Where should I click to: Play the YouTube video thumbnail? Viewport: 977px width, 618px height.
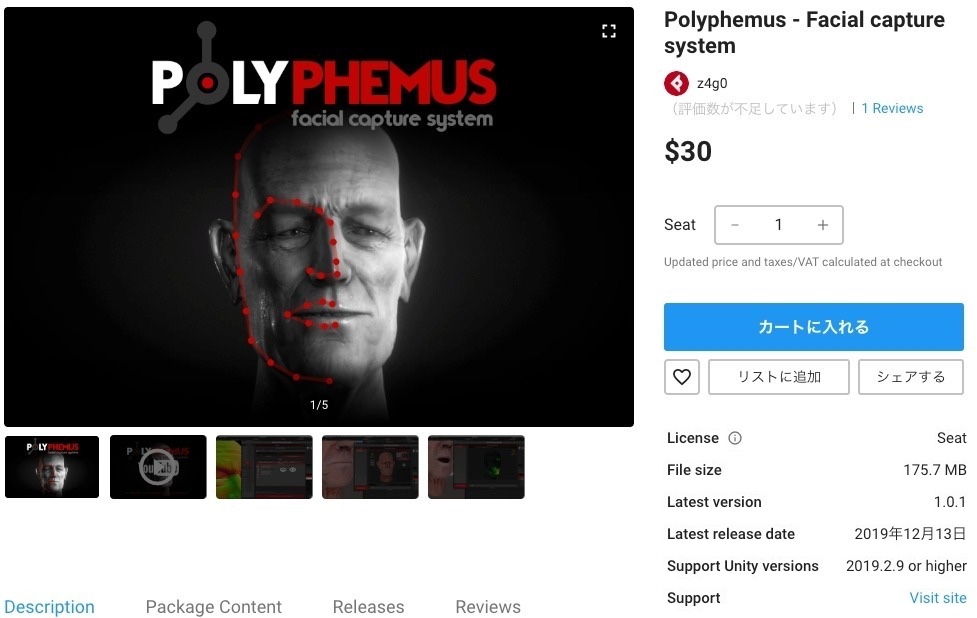coord(158,467)
